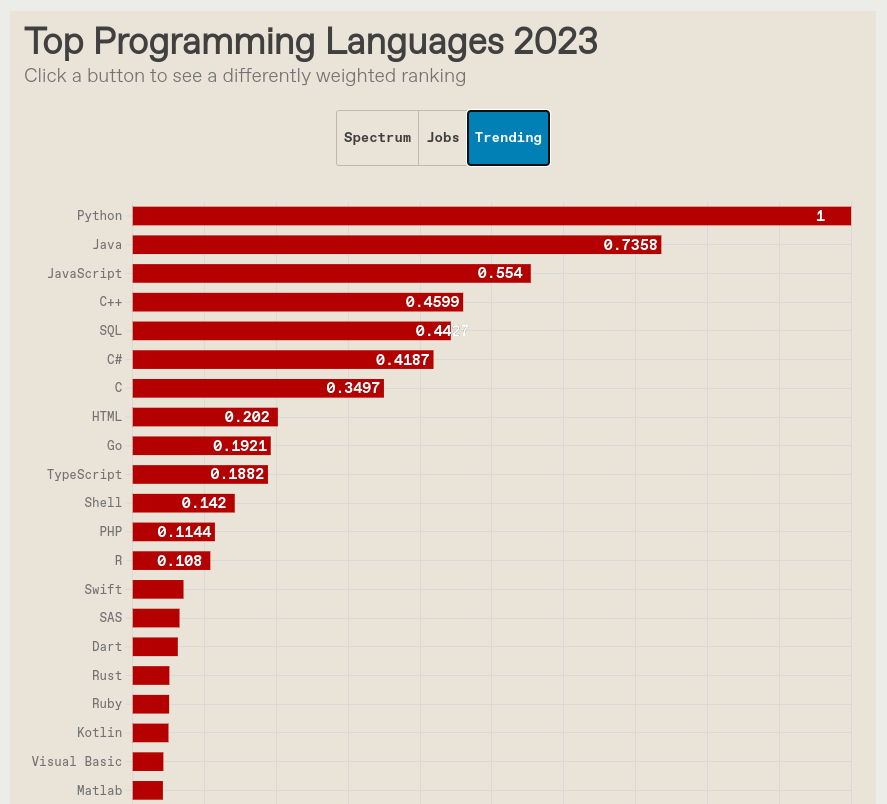Select the PHP label in the axis
887x804 pixels.
(x=110, y=531)
